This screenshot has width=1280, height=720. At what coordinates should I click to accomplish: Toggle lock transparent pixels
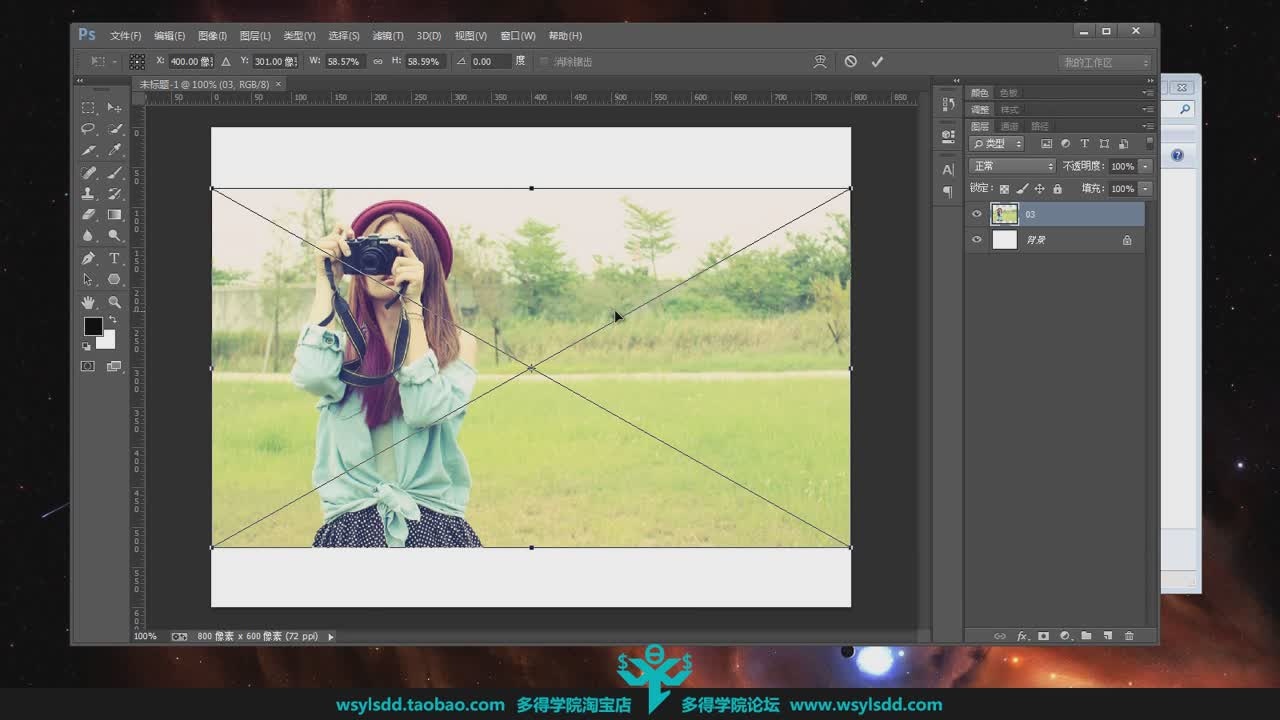point(1004,189)
